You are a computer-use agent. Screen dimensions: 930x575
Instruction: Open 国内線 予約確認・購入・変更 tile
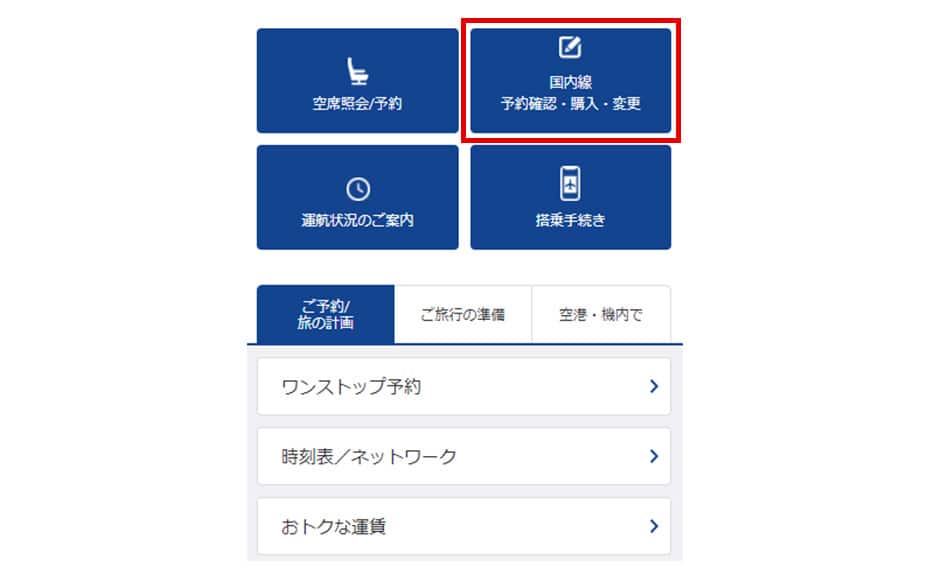coord(571,81)
